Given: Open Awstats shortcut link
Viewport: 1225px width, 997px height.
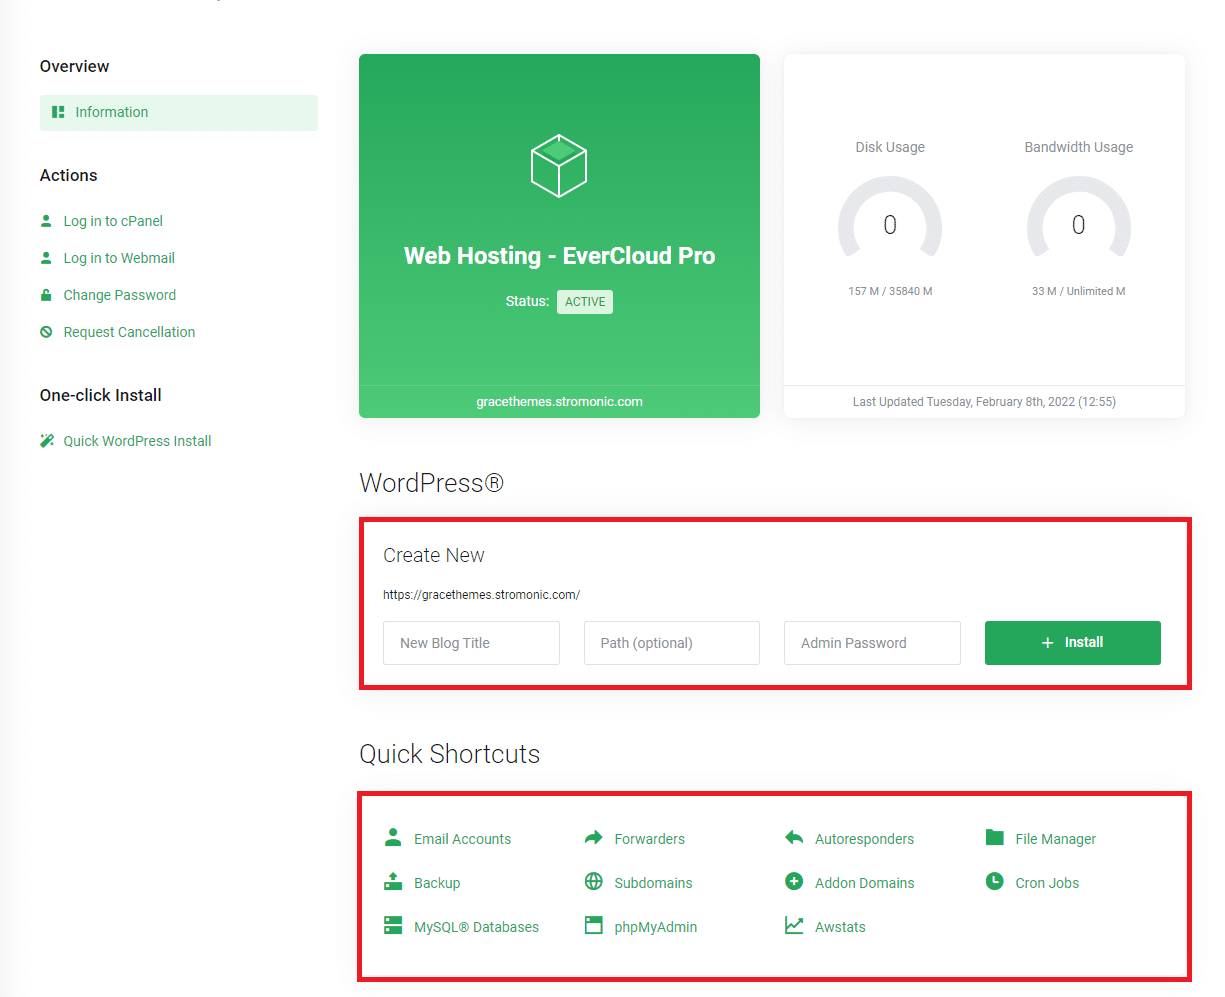Looking at the screenshot, I should 840,927.
